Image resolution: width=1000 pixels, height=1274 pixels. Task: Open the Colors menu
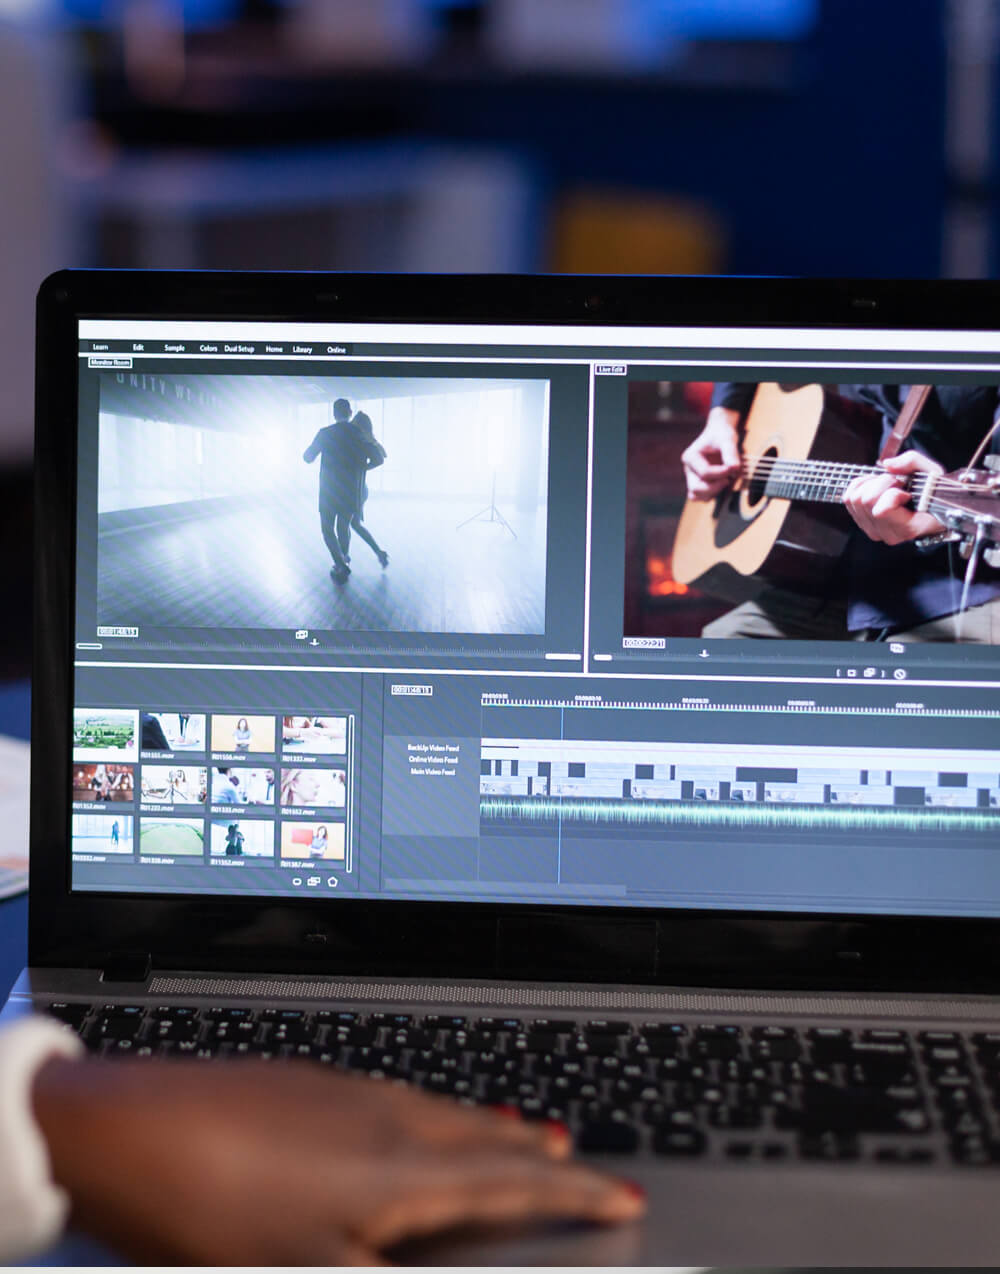click(208, 348)
